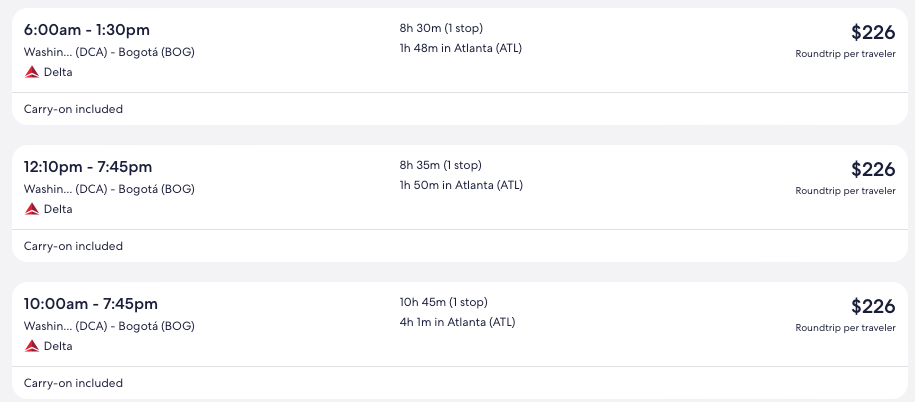Viewport: 915px width, 402px height.
Task: Click Carry-on included on first flight card
Action: [73, 109]
